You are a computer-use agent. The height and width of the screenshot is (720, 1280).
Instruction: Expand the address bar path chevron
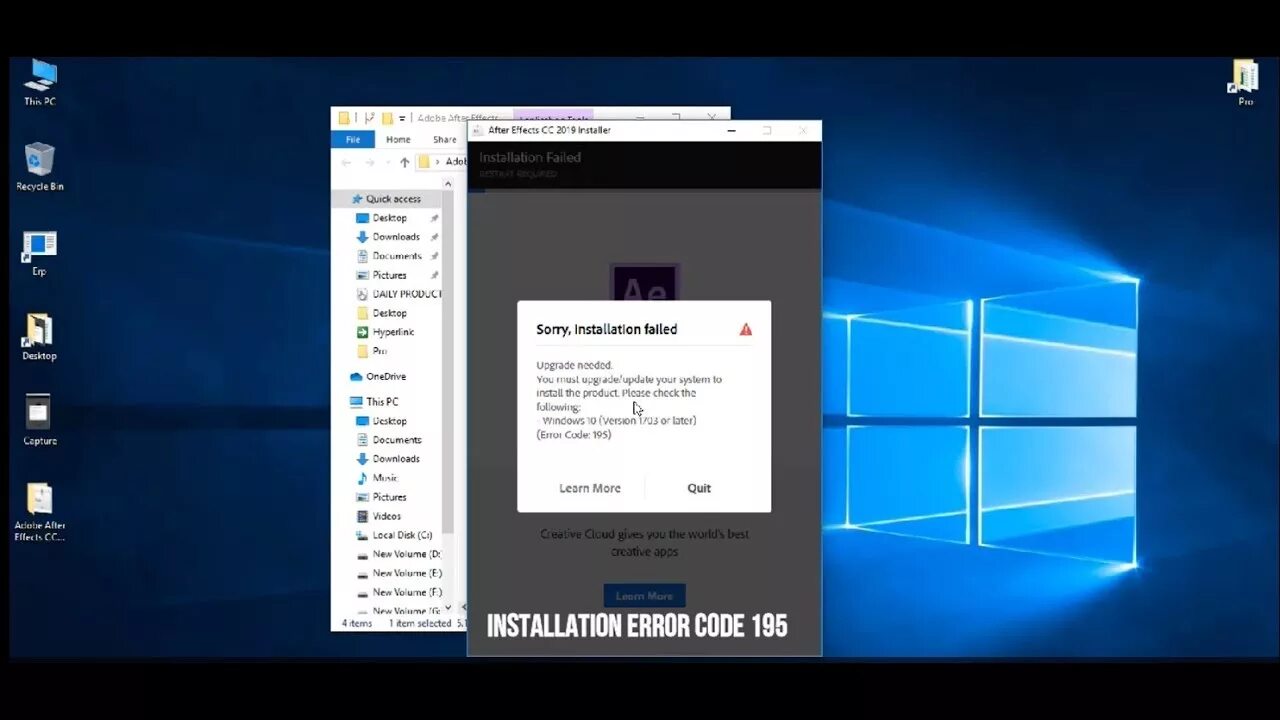(x=437, y=162)
